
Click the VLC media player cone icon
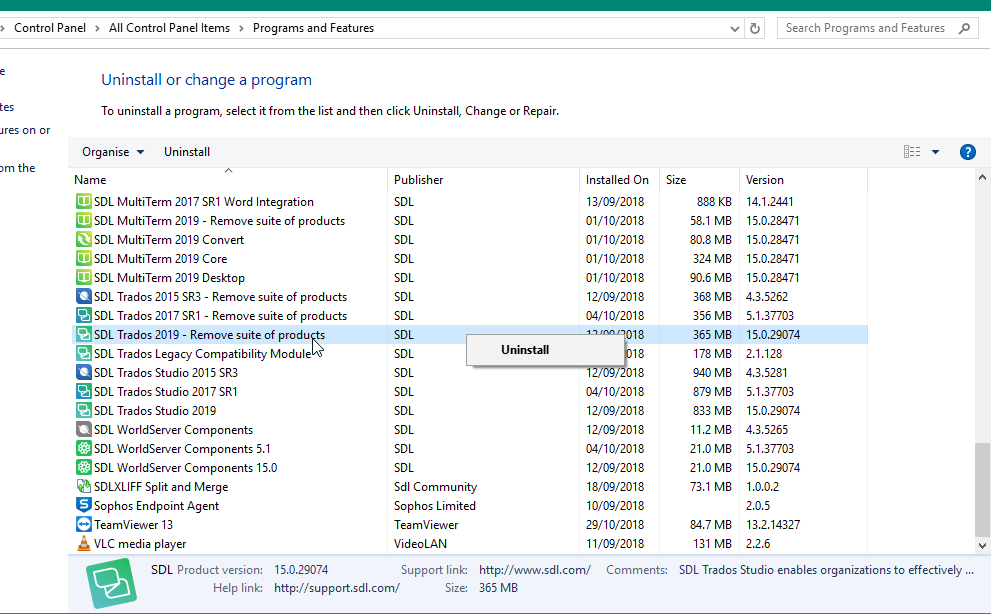[83, 543]
